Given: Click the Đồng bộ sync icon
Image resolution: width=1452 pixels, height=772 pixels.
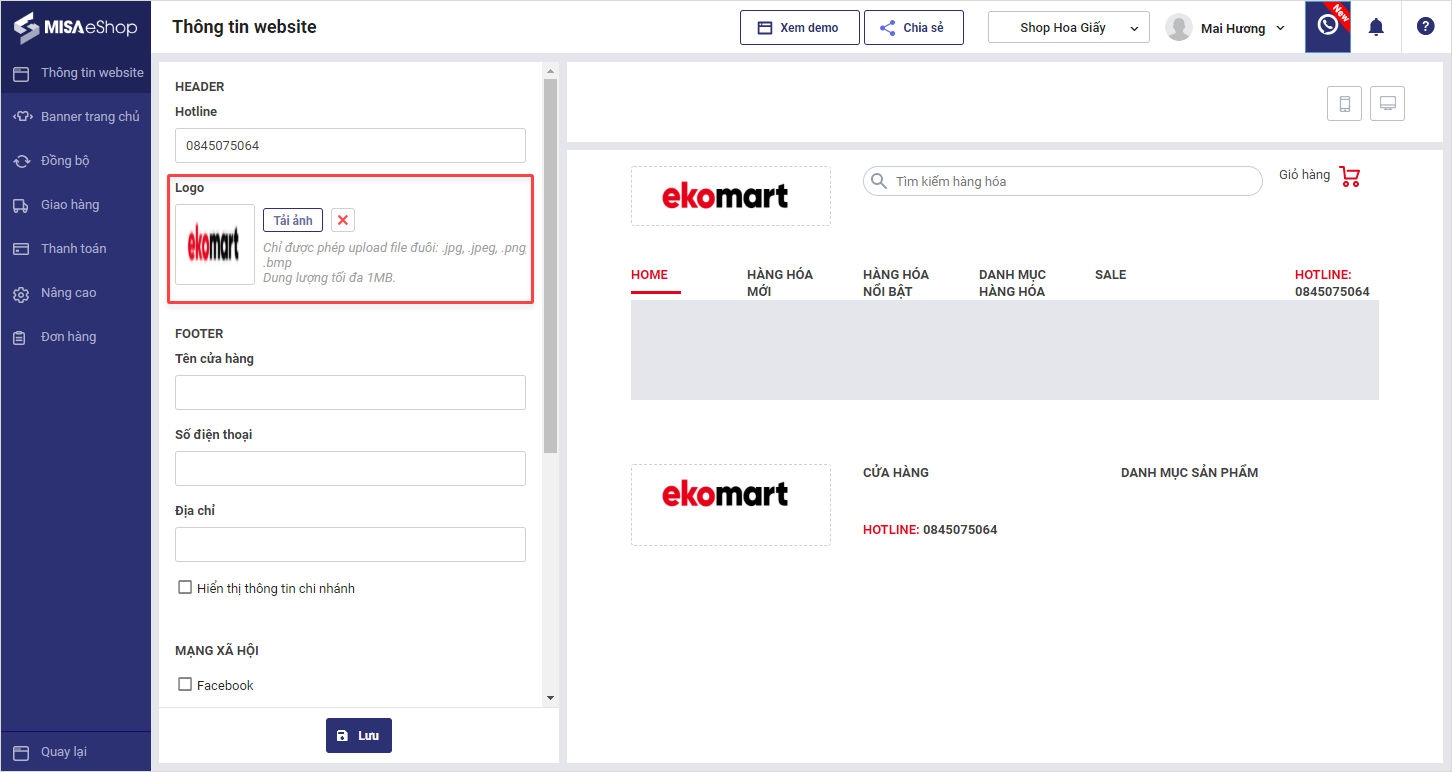Looking at the screenshot, I should coord(21,161).
